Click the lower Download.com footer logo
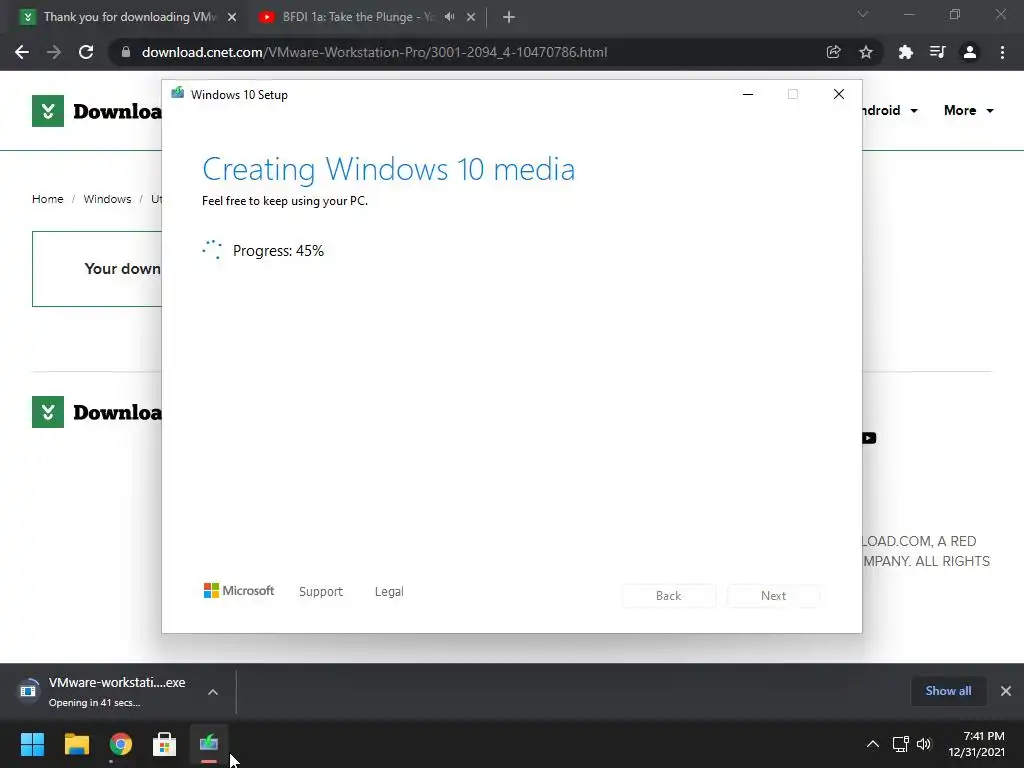Viewport: 1024px width, 768px height. tap(48, 412)
